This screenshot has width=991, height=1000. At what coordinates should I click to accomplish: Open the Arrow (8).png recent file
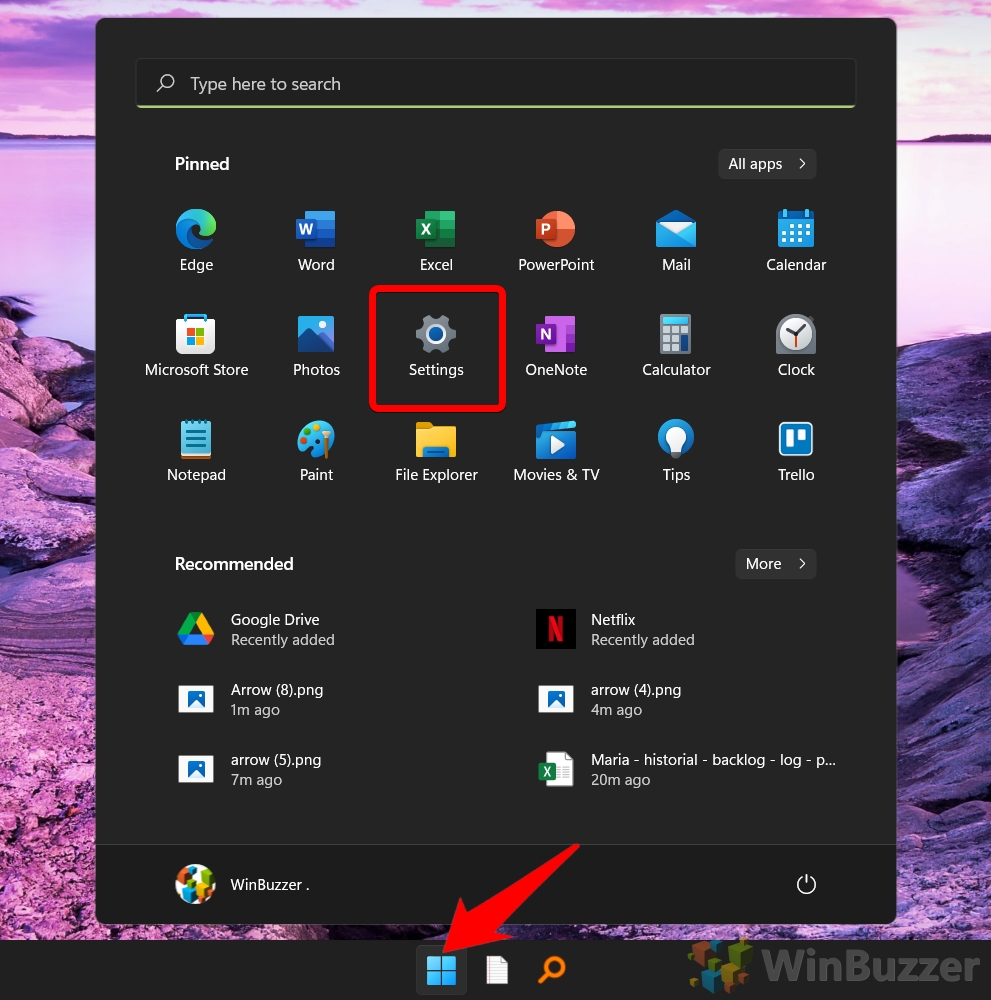coord(250,700)
